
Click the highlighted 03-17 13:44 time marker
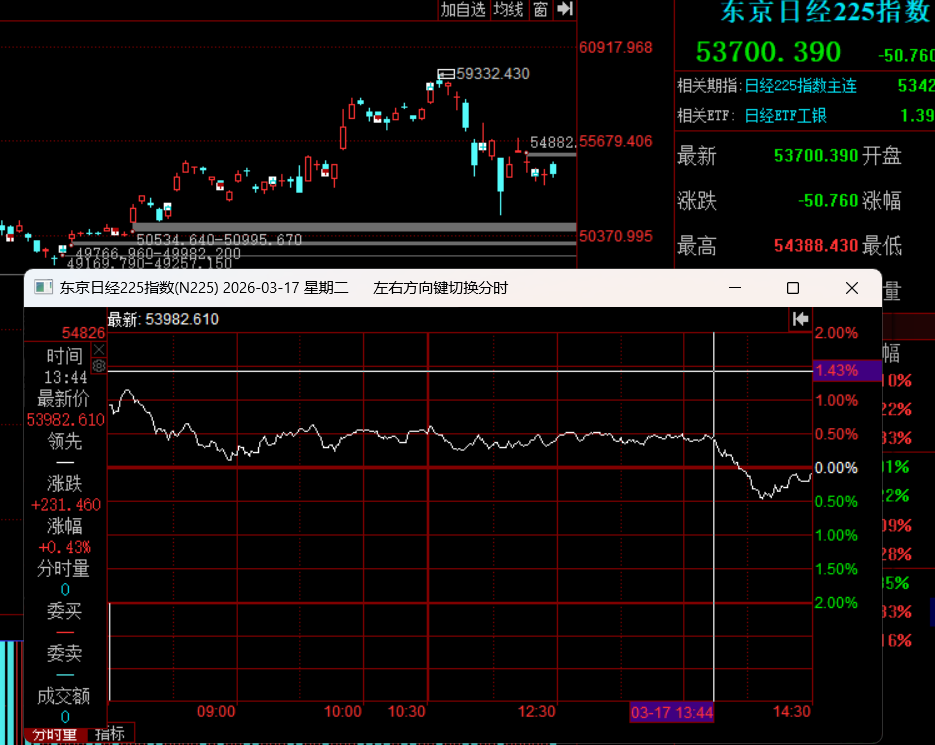[x=671, y=712]
